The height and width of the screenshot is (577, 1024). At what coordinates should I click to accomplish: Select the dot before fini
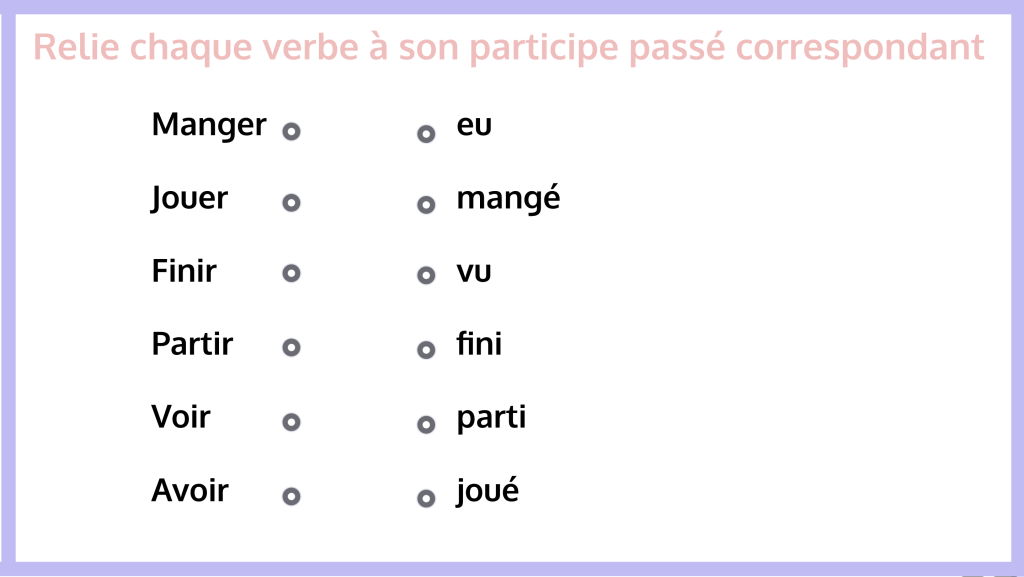coord(426,350)
